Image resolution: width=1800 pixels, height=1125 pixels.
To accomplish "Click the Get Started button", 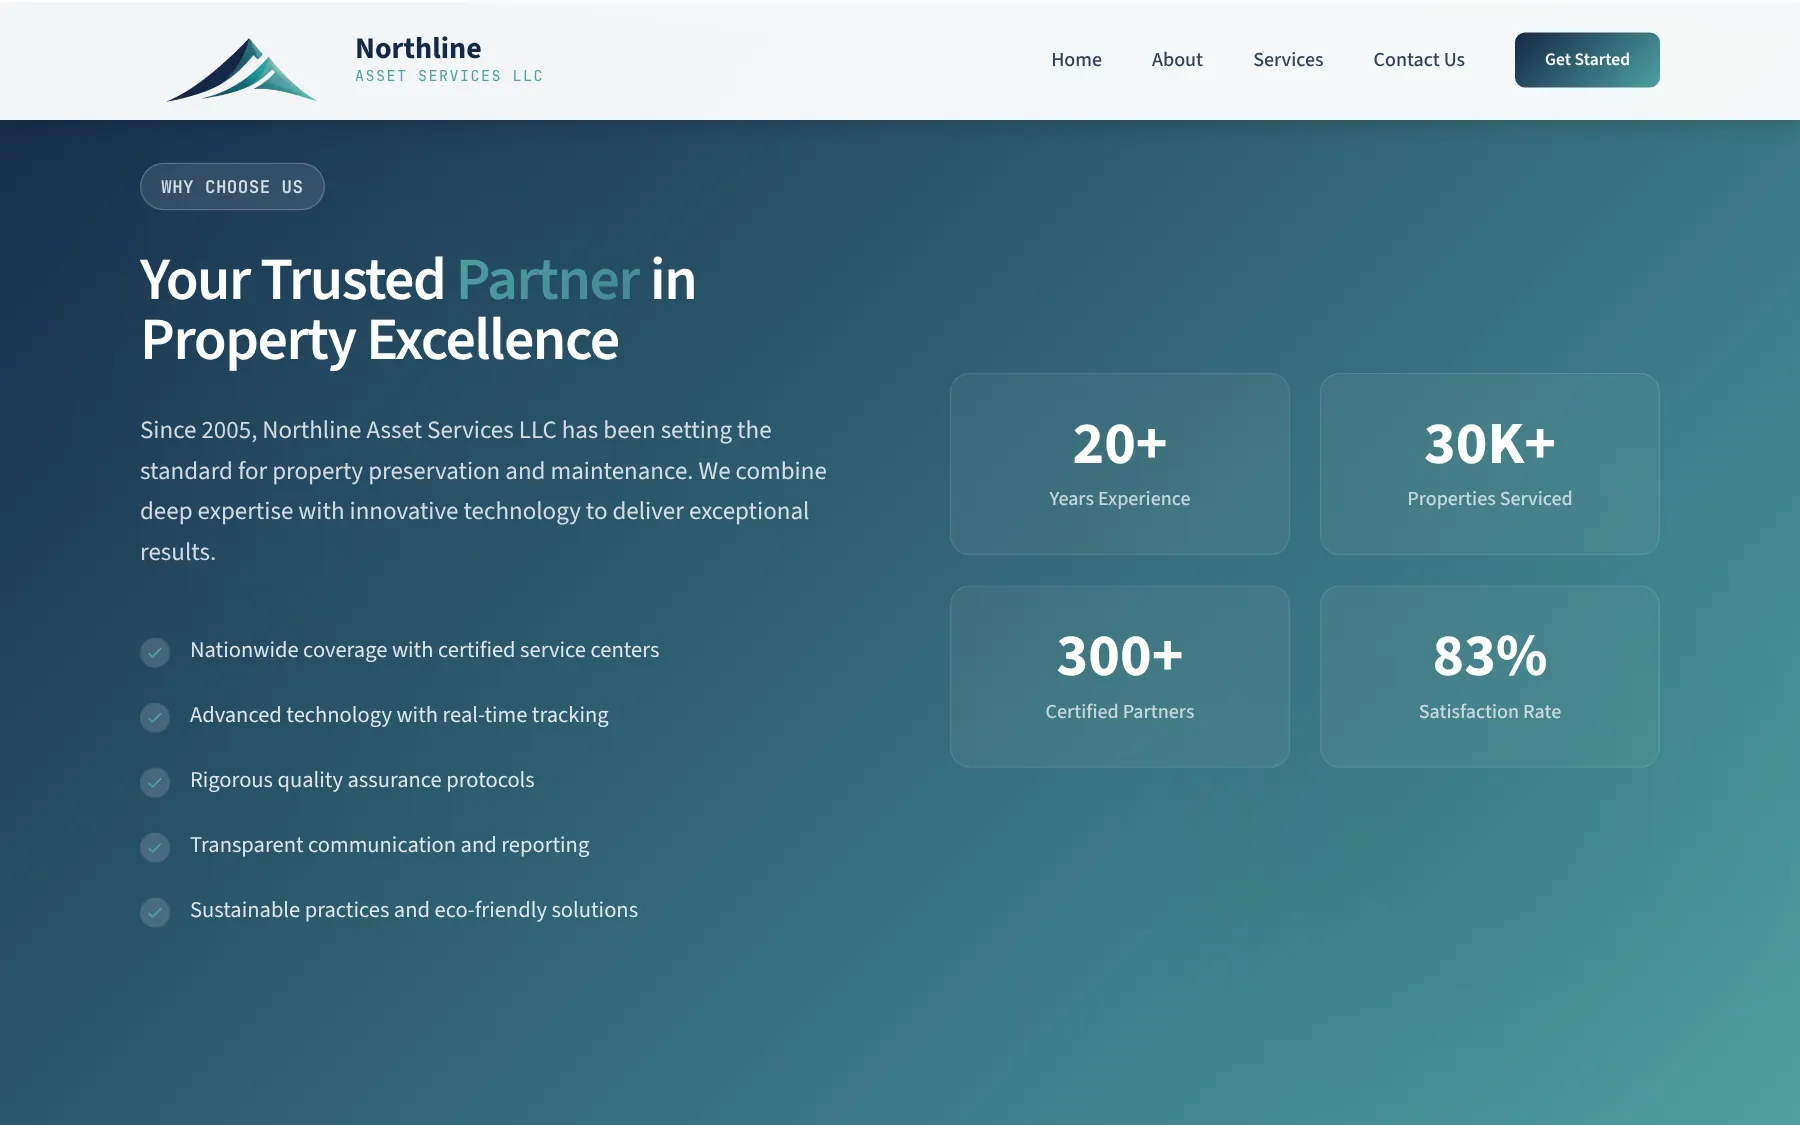I will tap(1587, 60).
